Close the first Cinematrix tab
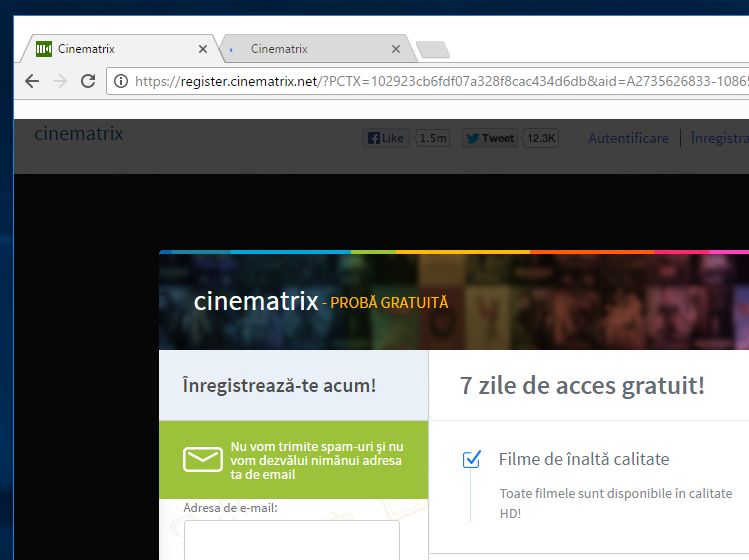749x560 pixels. [203, 49]
